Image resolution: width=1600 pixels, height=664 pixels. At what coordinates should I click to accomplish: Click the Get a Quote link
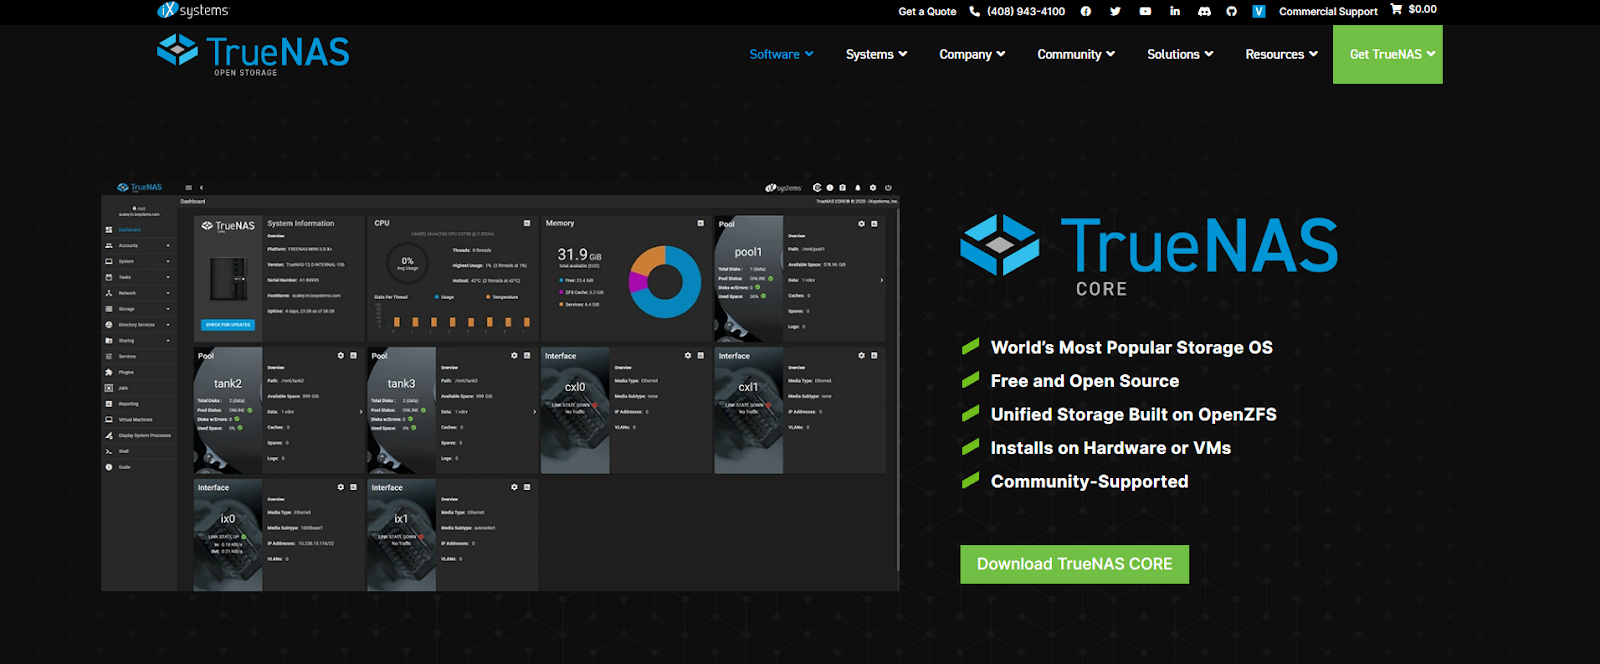point(927,11)
